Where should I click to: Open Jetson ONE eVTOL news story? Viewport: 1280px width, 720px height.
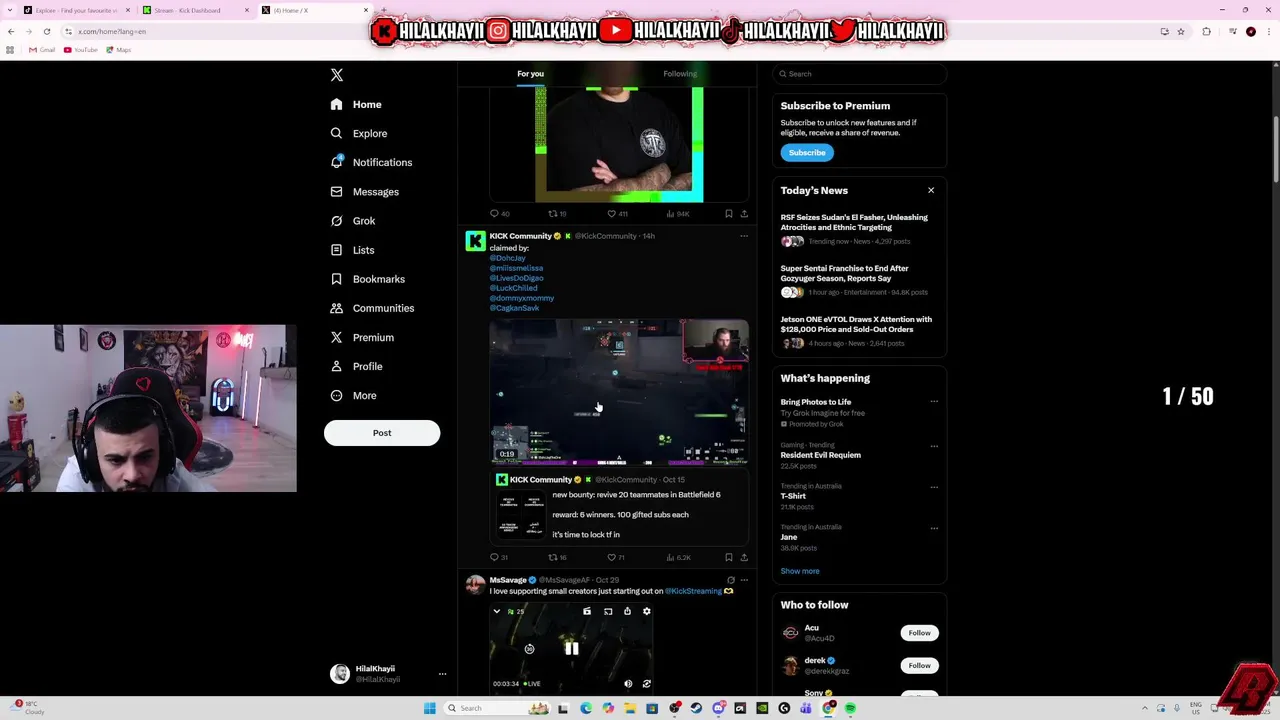pos(859,331)
